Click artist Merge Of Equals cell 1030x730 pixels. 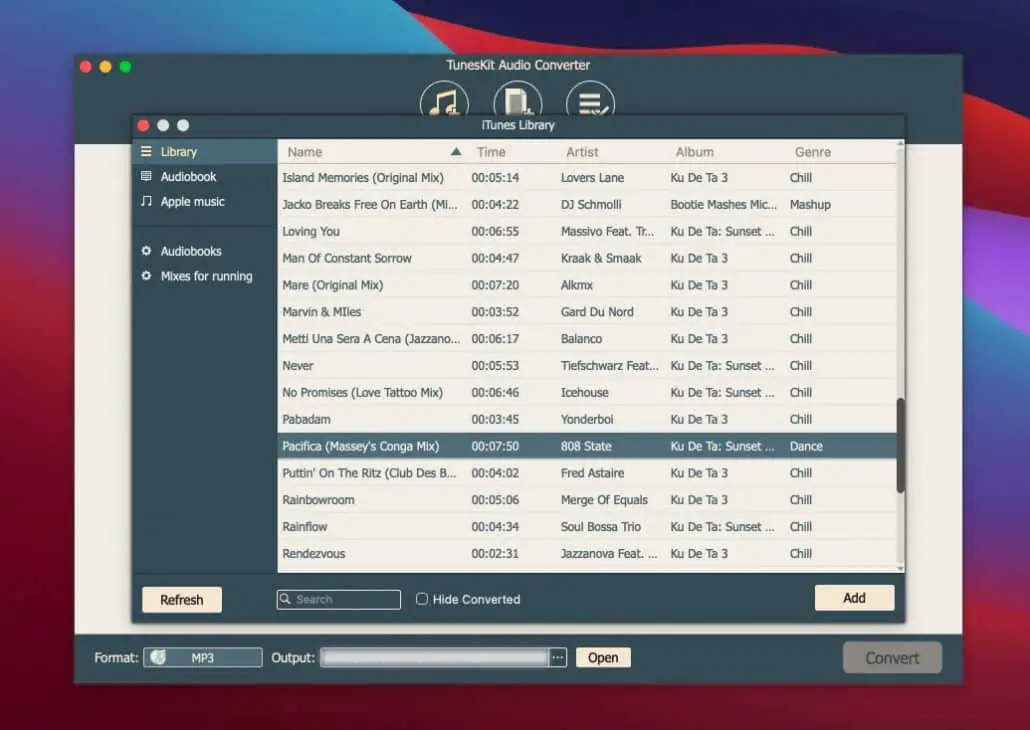pyautogui.click(x=604, y=500)
